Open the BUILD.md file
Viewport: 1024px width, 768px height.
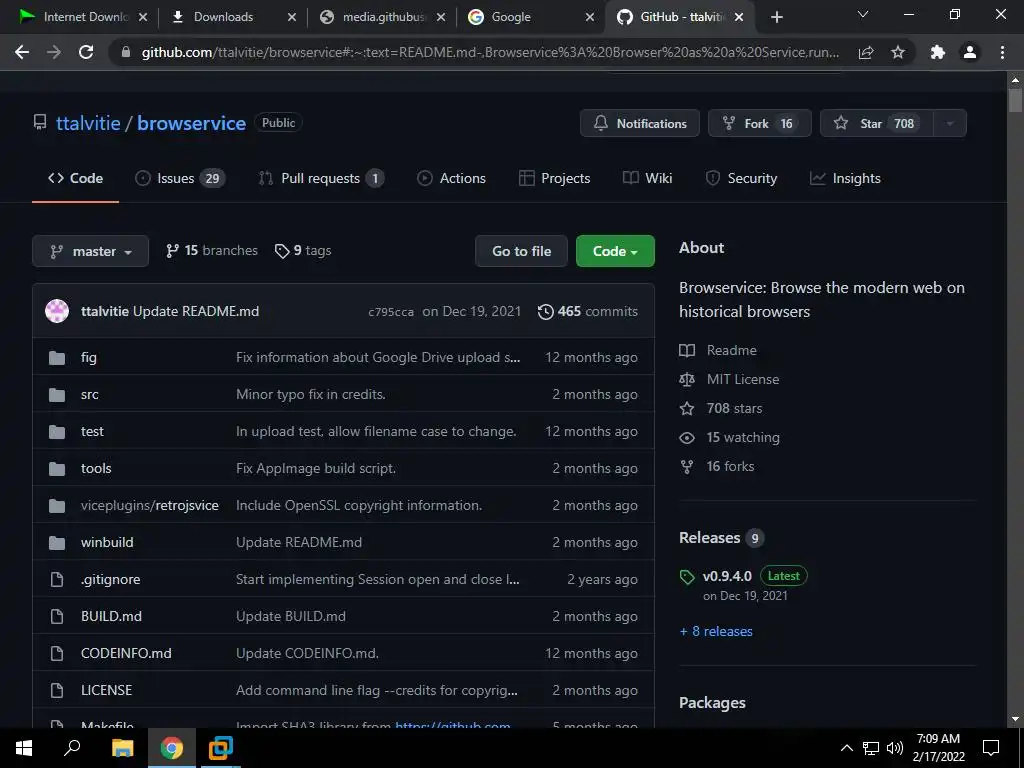[111, 616]
